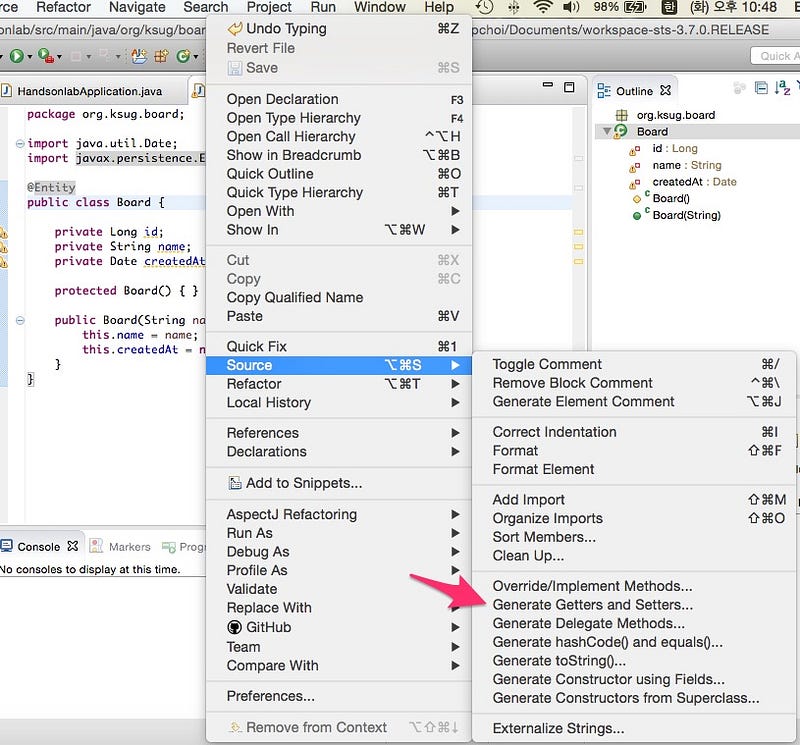Open dropdown arrow beside the Run button
The width and height of the screenshot is (800, 745).
[30, 57]
